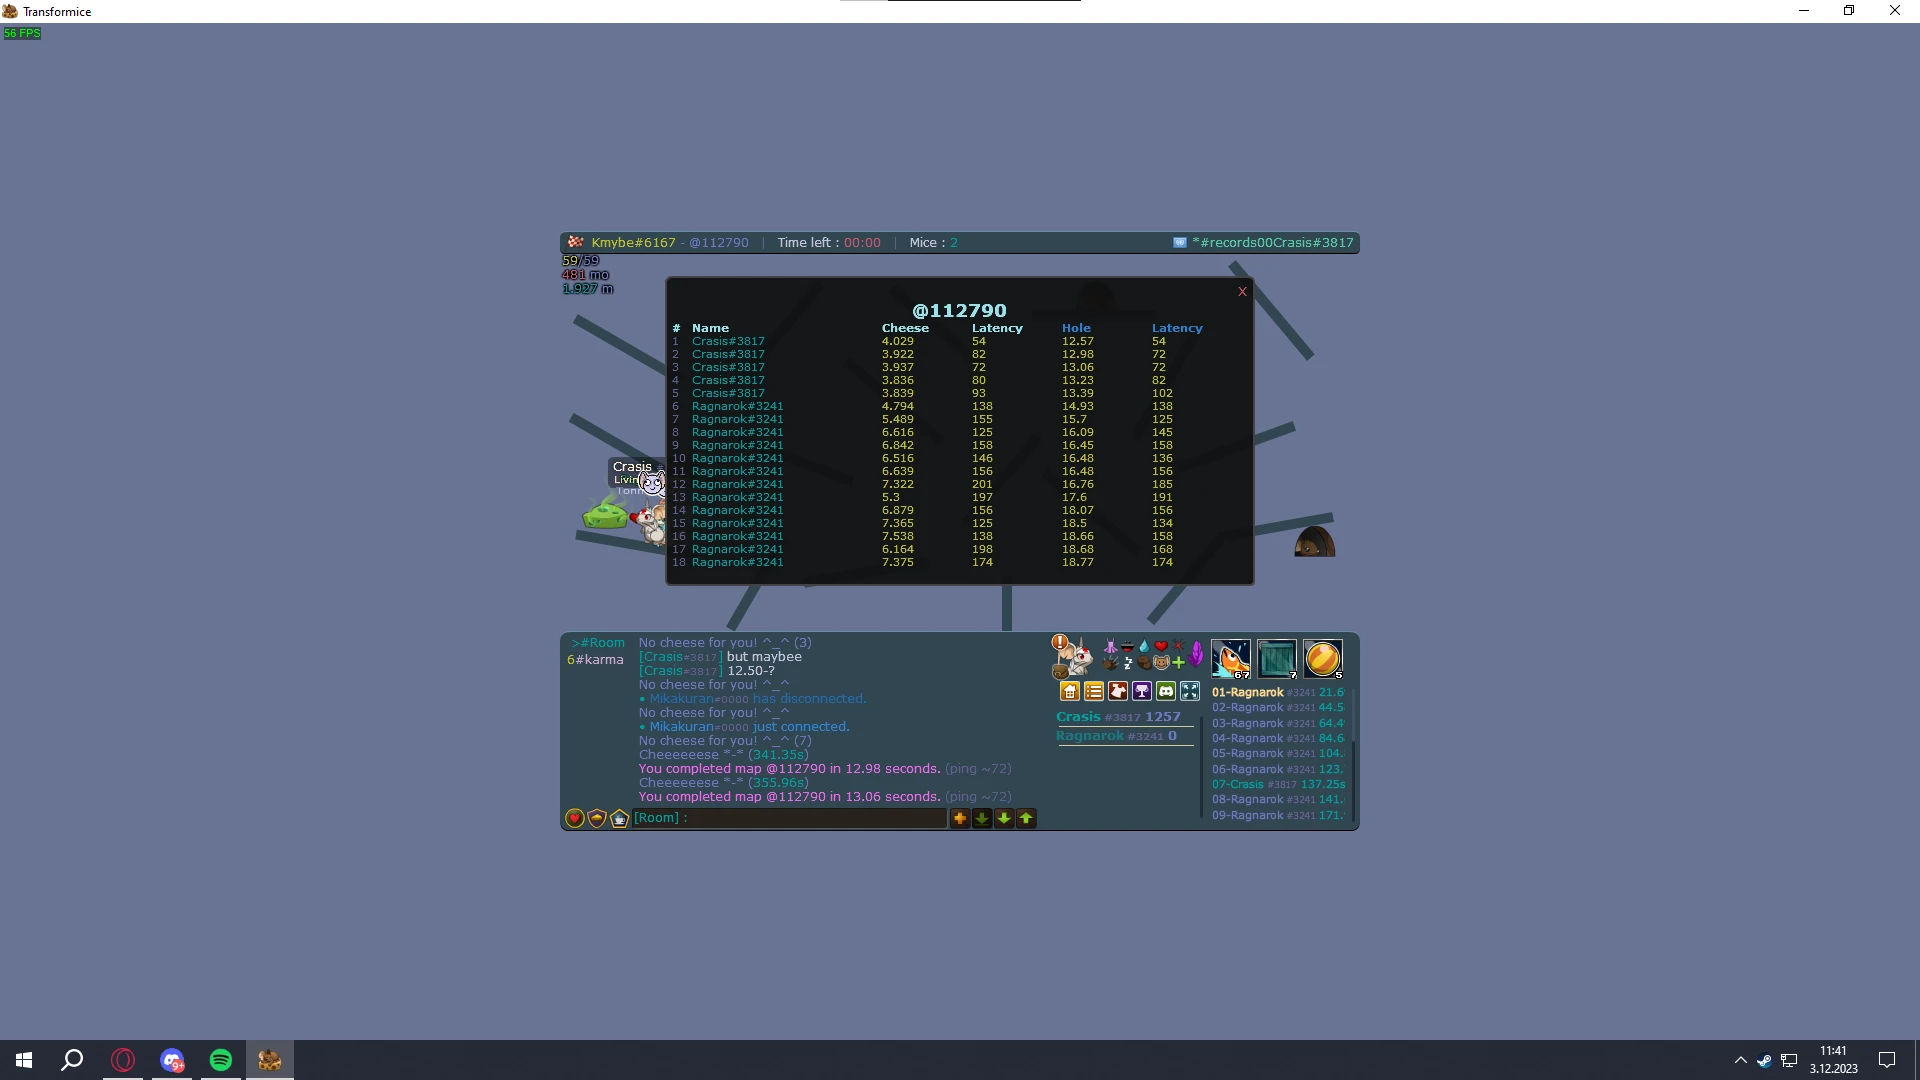Use the ZZZ sleep emote

1128,662
